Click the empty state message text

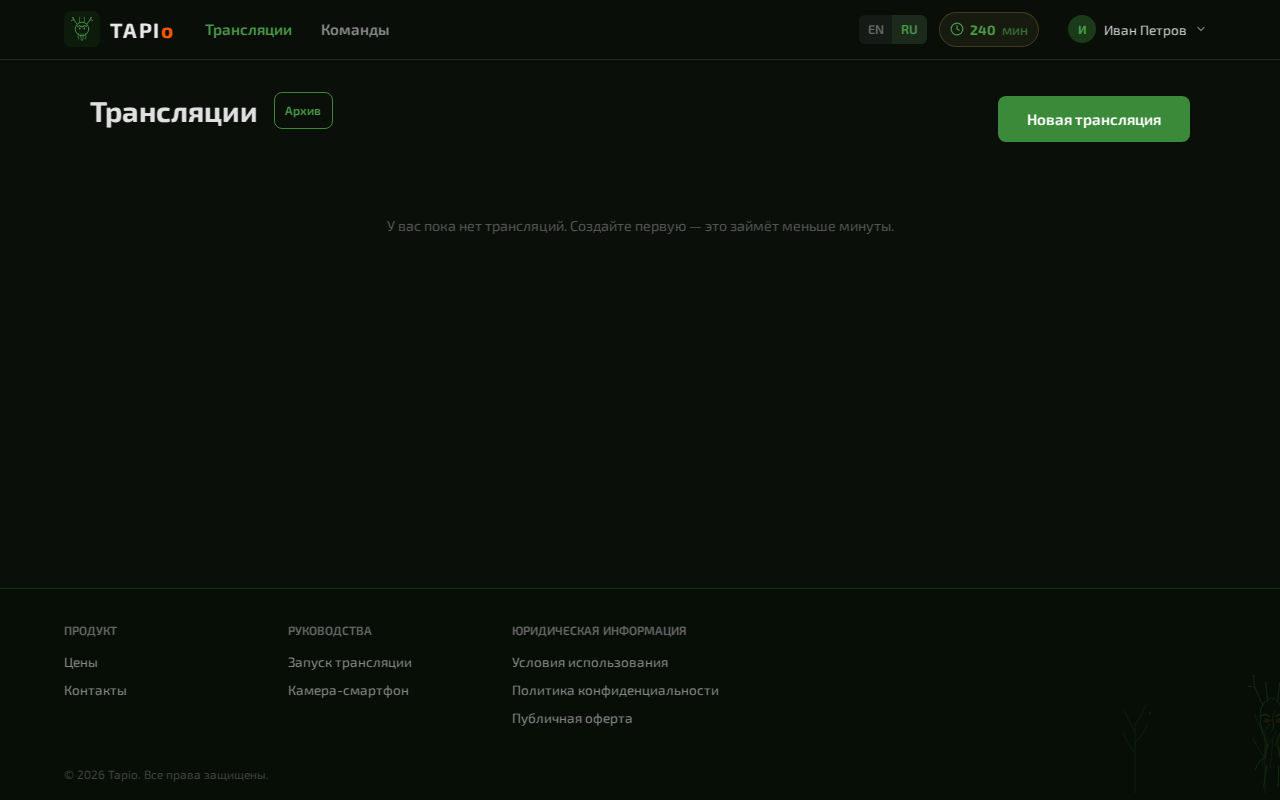click(x=640, y=226)
